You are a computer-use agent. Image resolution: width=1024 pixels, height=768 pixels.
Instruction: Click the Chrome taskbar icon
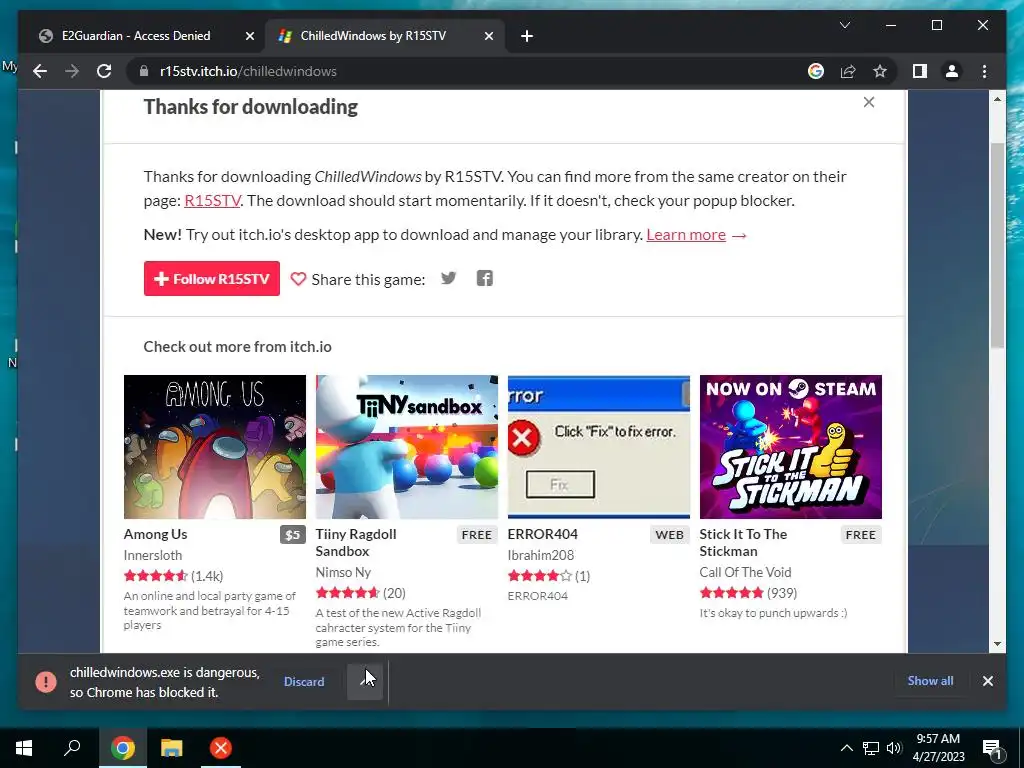[x=122, y=748]
